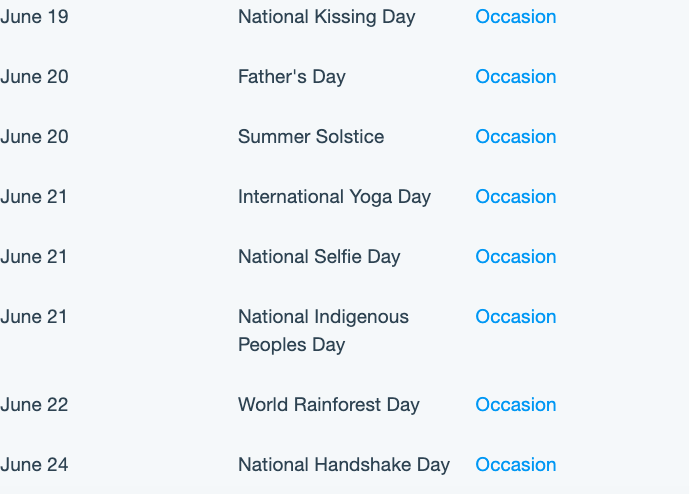Viewport: 690px width, 494px height.
Task: Click the June 22 date cell
Action: click(x=34, y=405)
